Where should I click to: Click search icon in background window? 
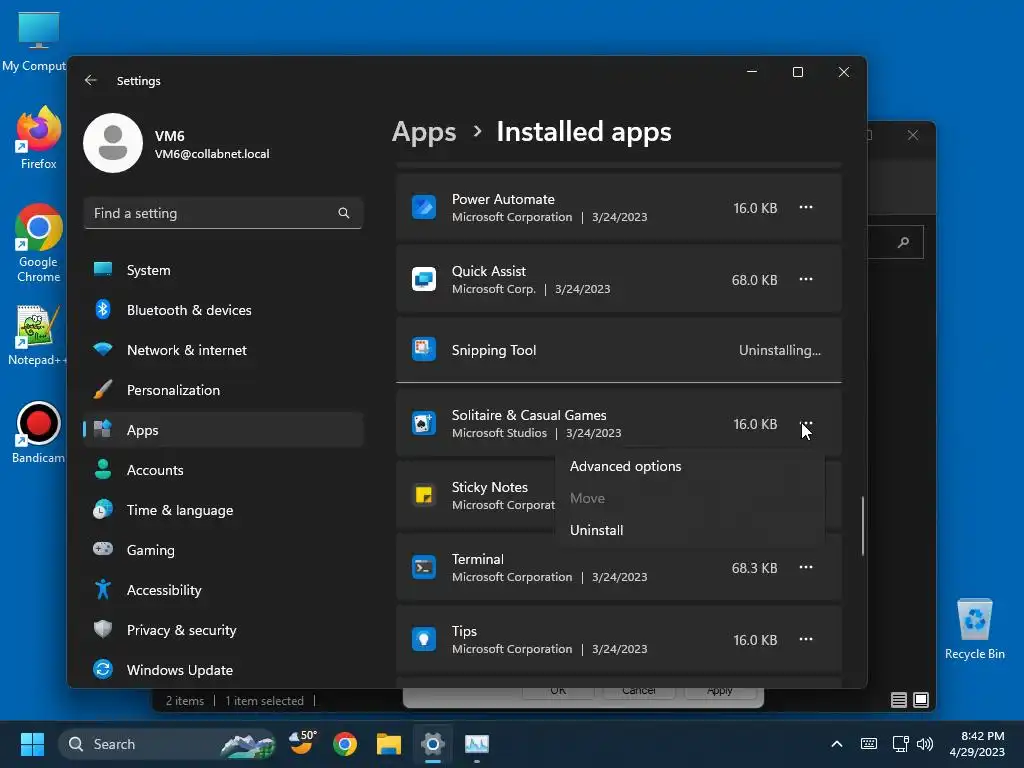point(903,242)
